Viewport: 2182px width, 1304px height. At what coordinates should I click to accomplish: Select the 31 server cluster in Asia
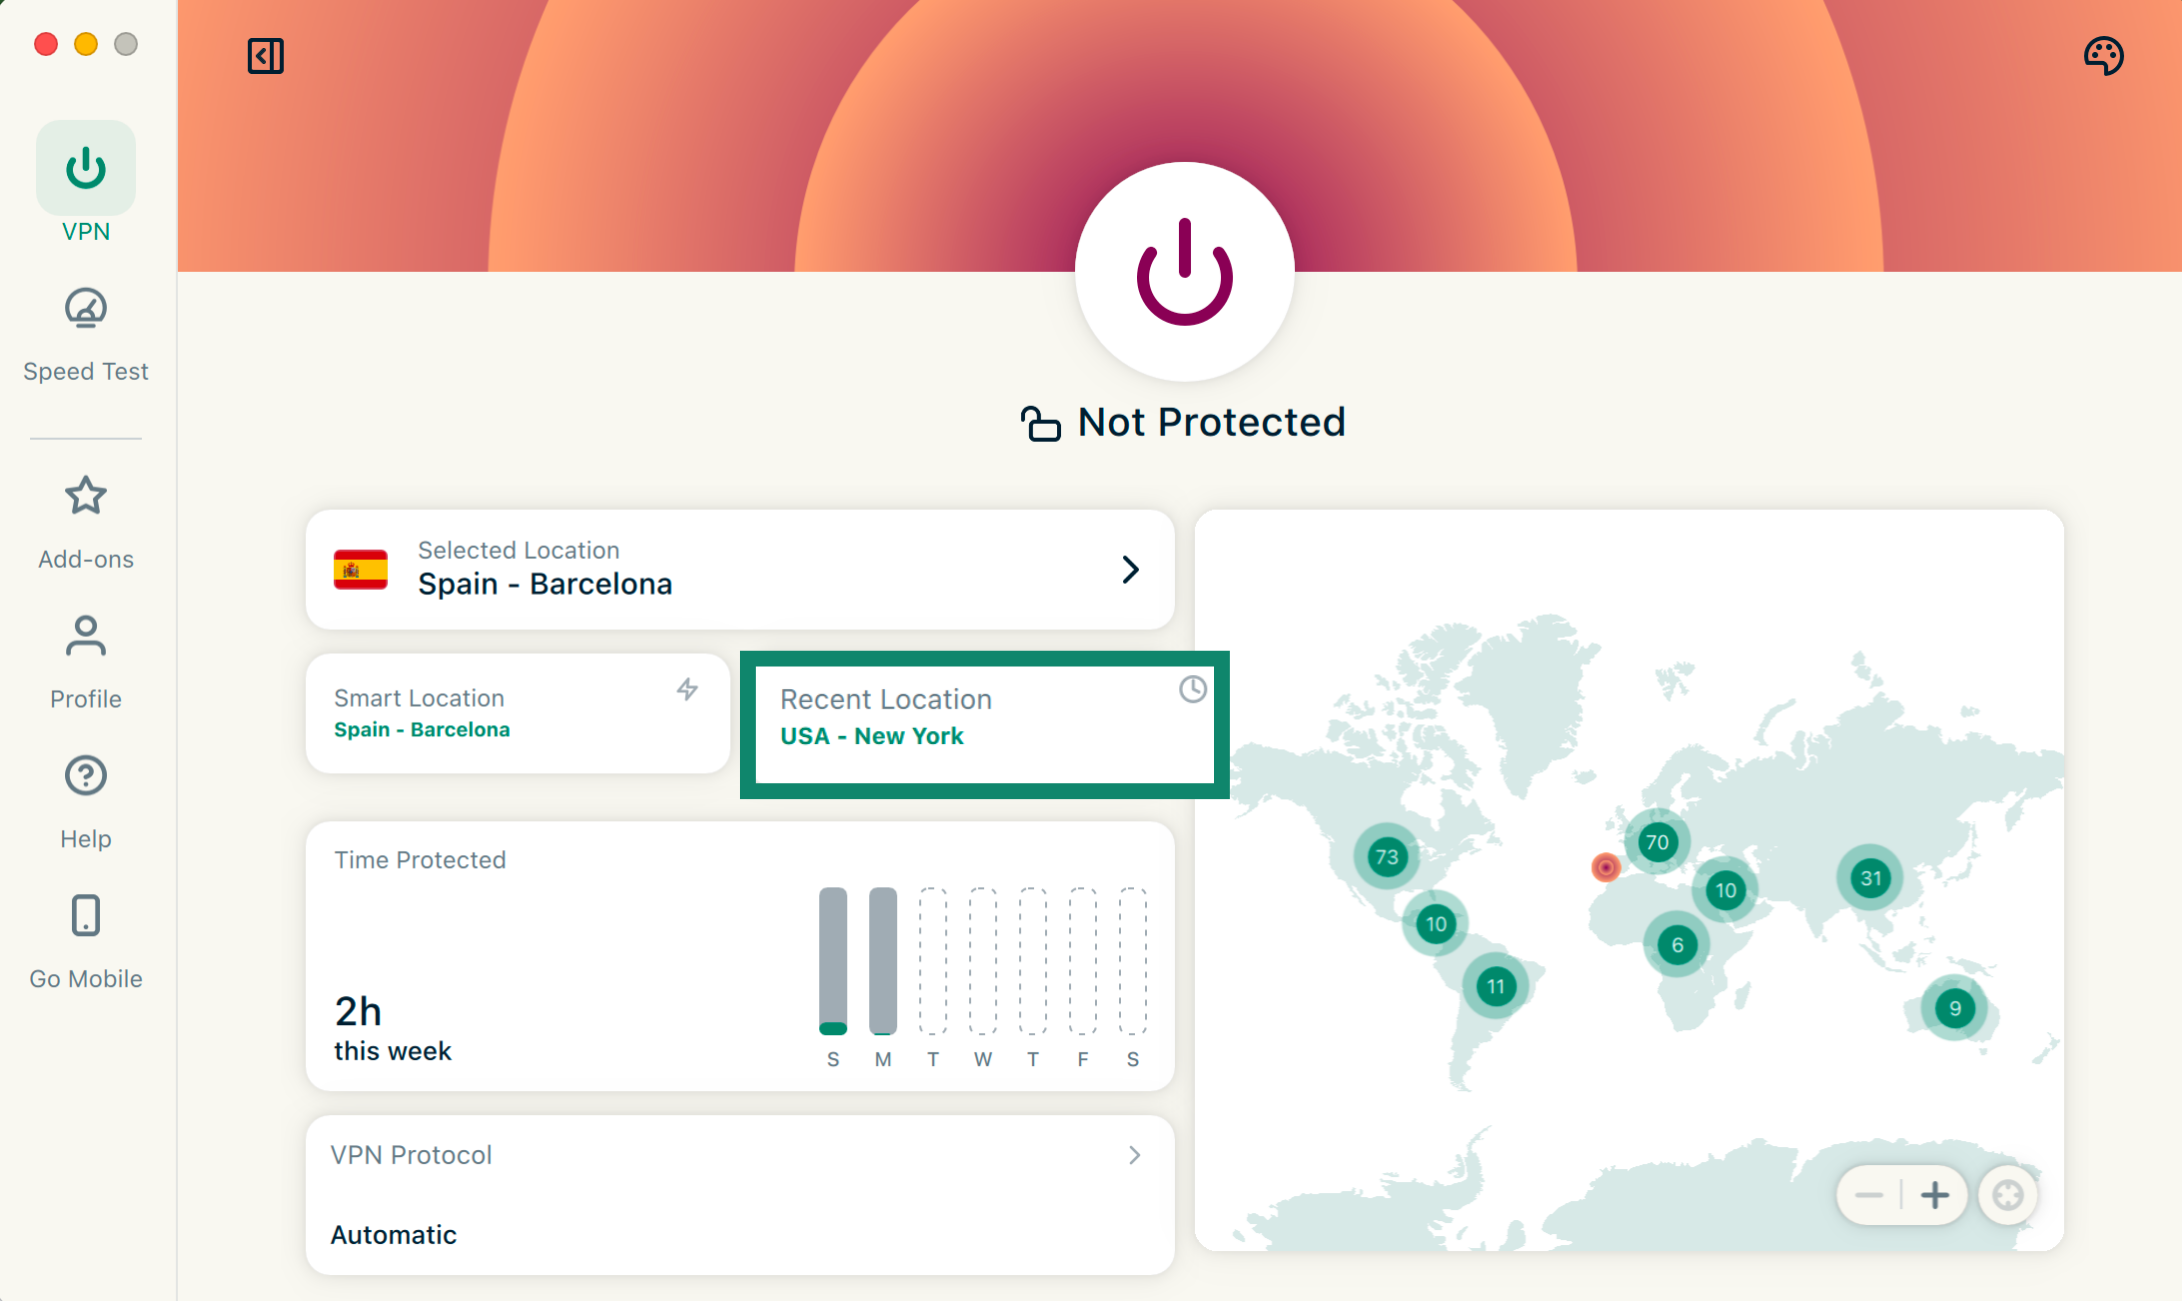[1870, 879]
